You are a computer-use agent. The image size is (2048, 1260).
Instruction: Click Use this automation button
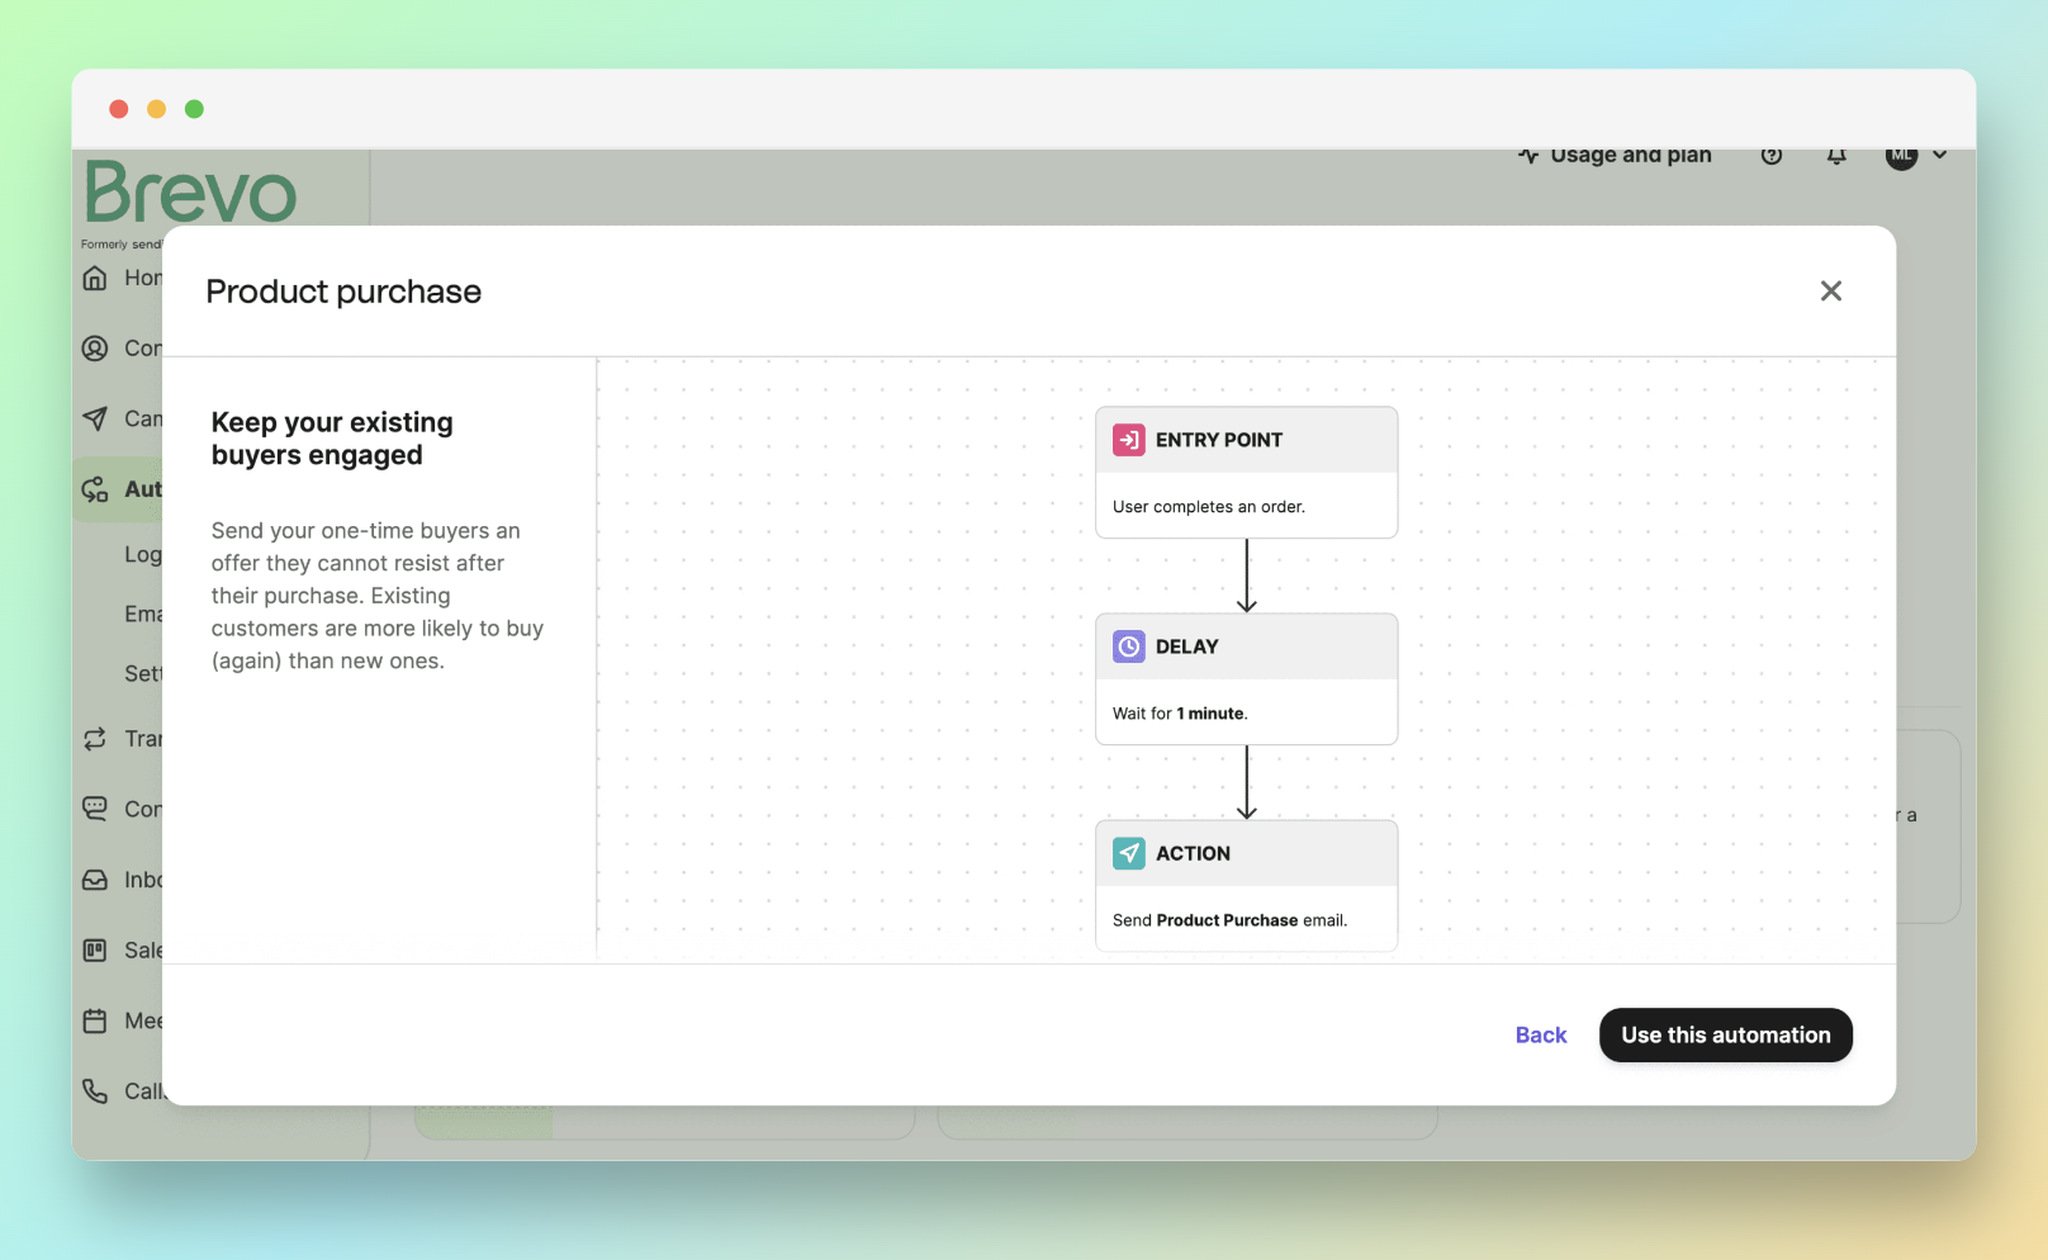[x=1726, y=1035]
